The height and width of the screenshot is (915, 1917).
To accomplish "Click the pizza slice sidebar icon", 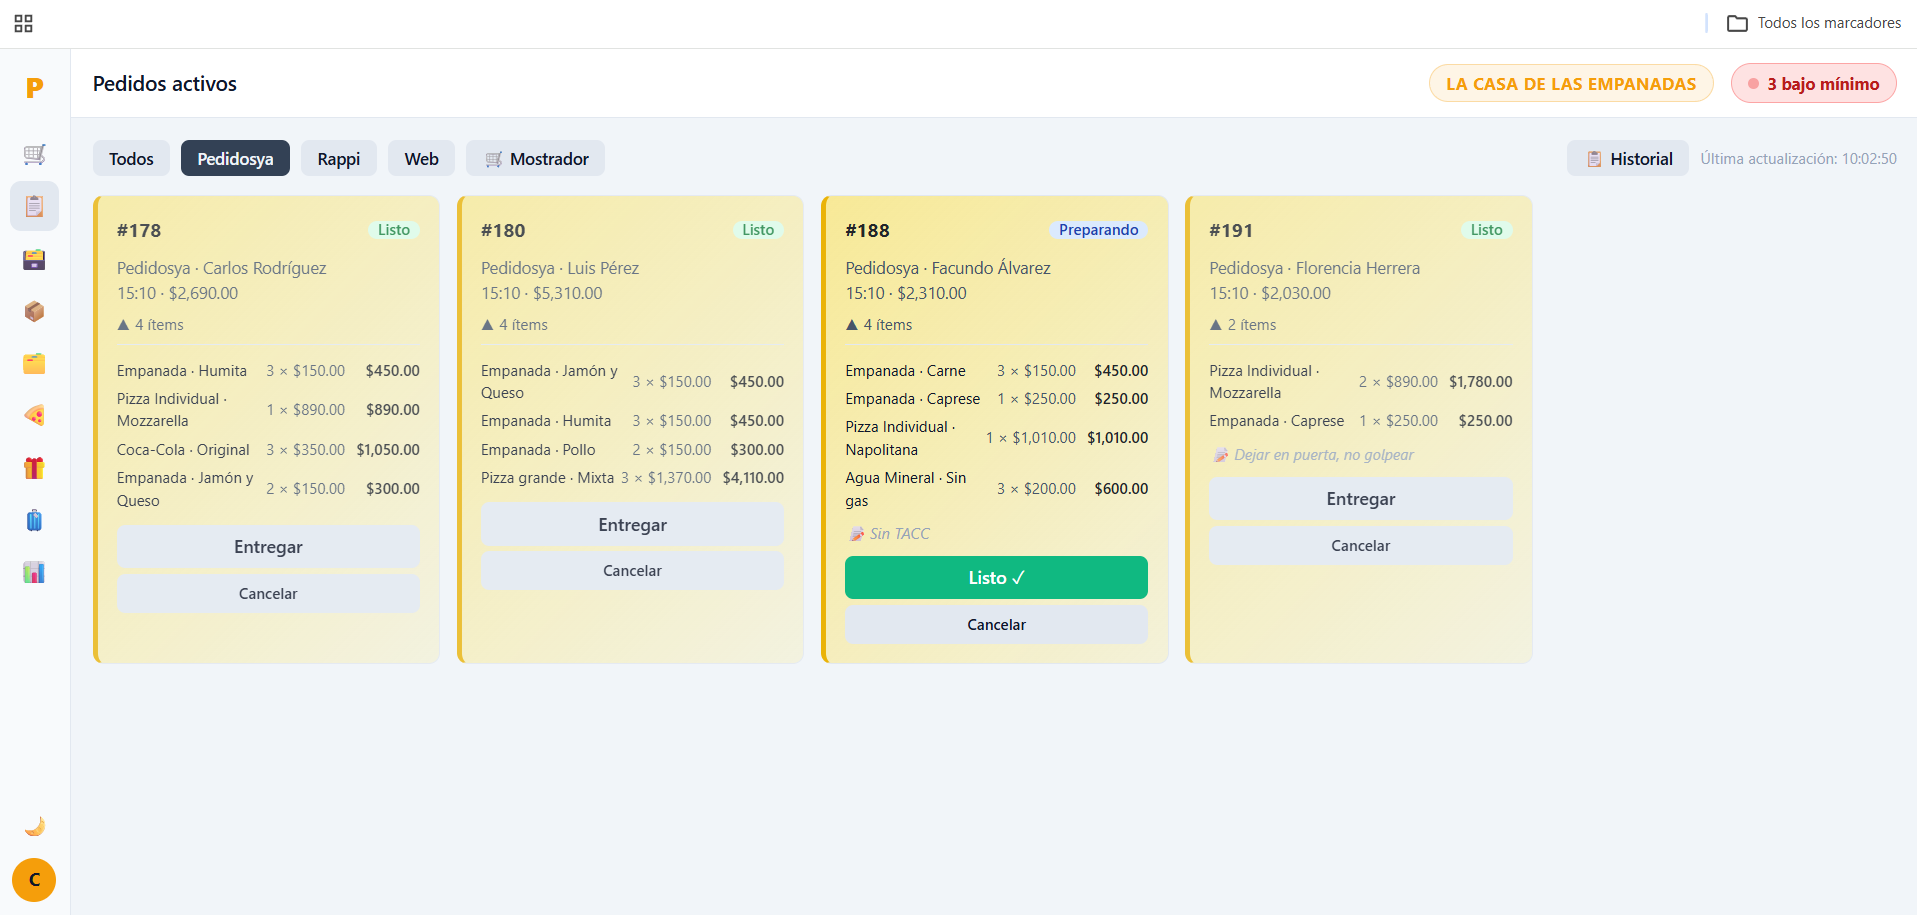I will pos(34,416).
